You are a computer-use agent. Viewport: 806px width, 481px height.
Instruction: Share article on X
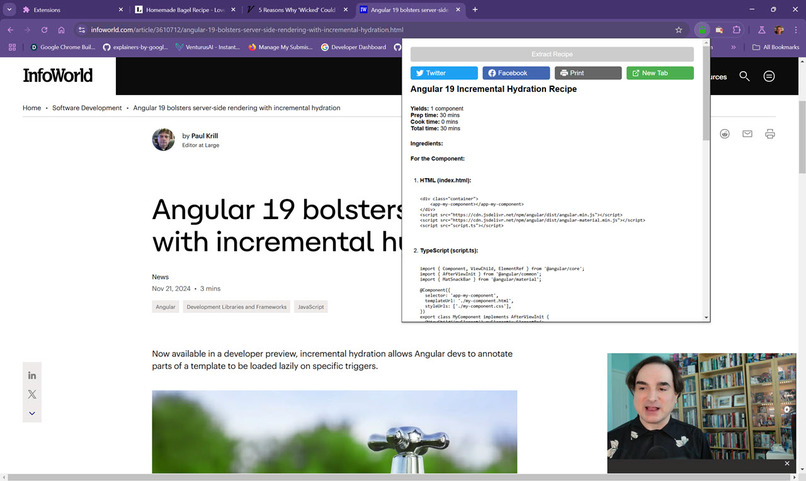coord(32,395)
